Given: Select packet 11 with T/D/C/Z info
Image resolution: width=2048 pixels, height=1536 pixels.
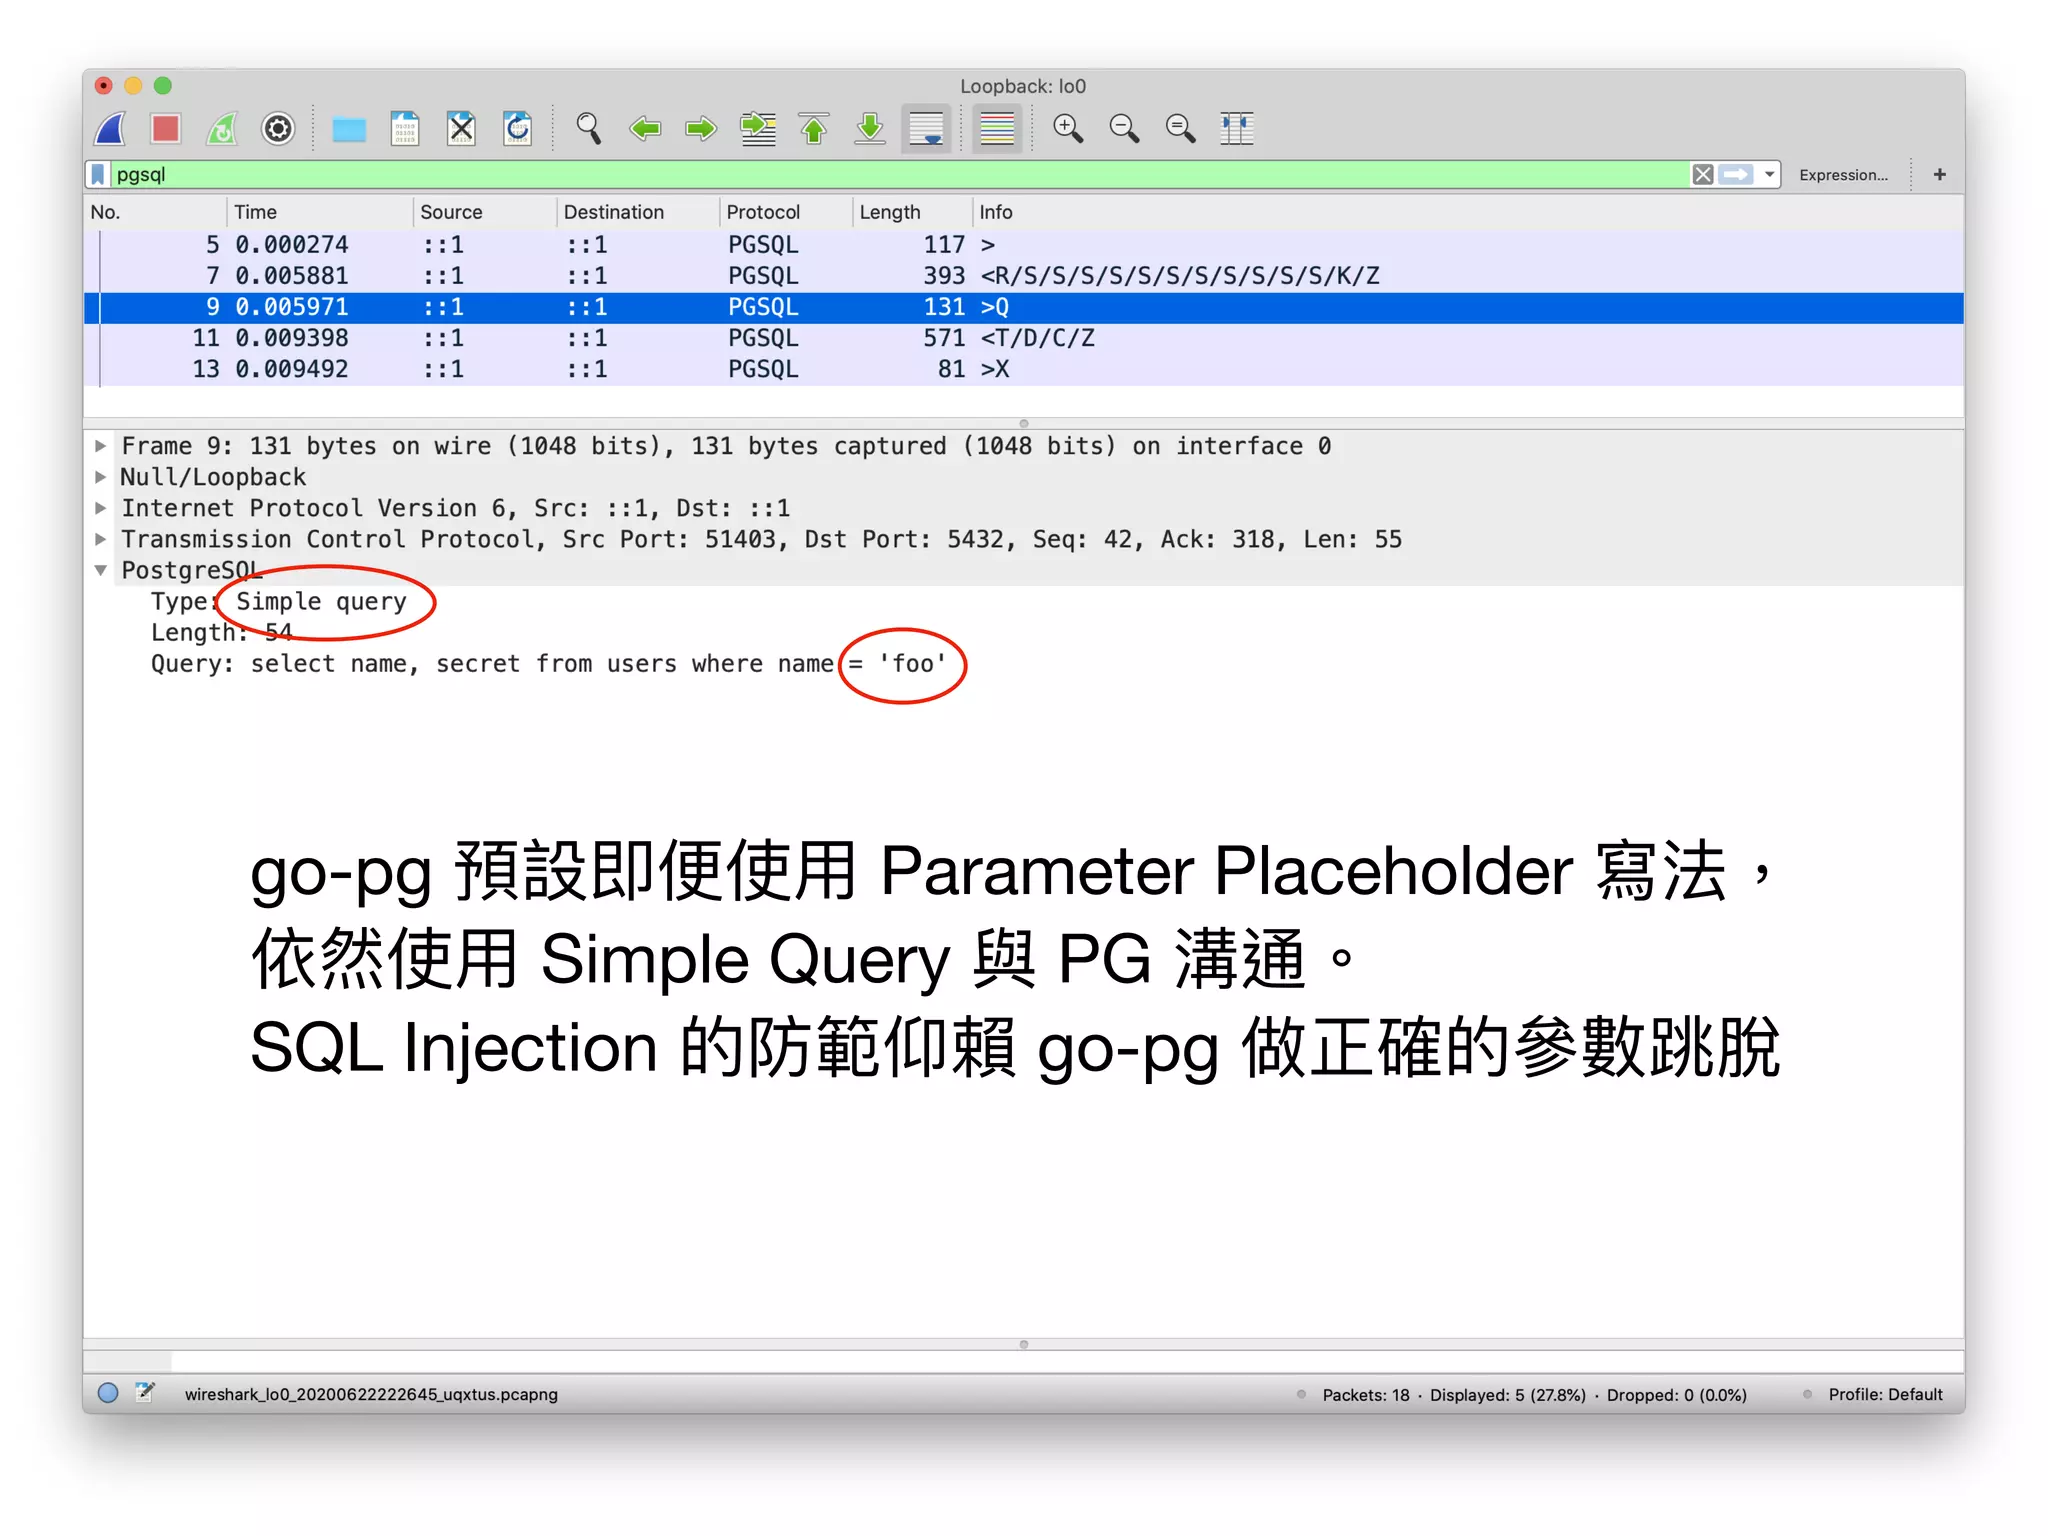Looking at the screenshot, I should pos(1024,338).
